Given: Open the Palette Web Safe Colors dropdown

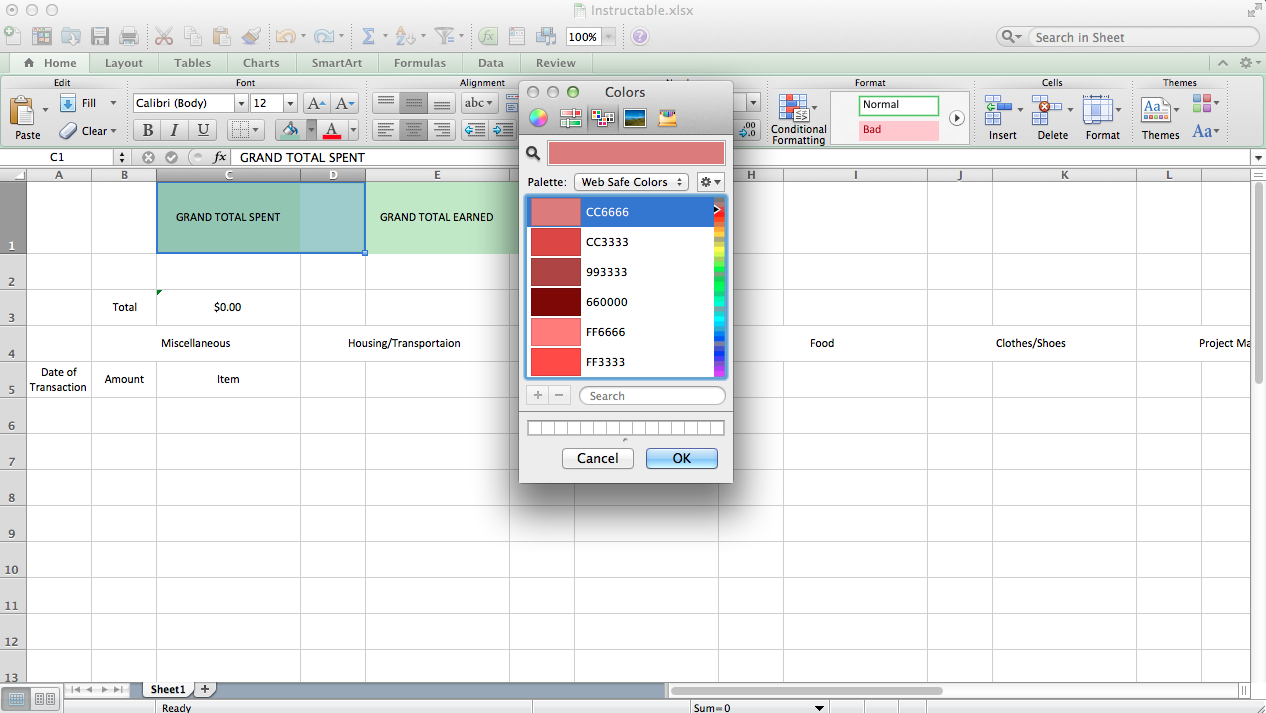Looking at the screenshot, I should 631,182.
